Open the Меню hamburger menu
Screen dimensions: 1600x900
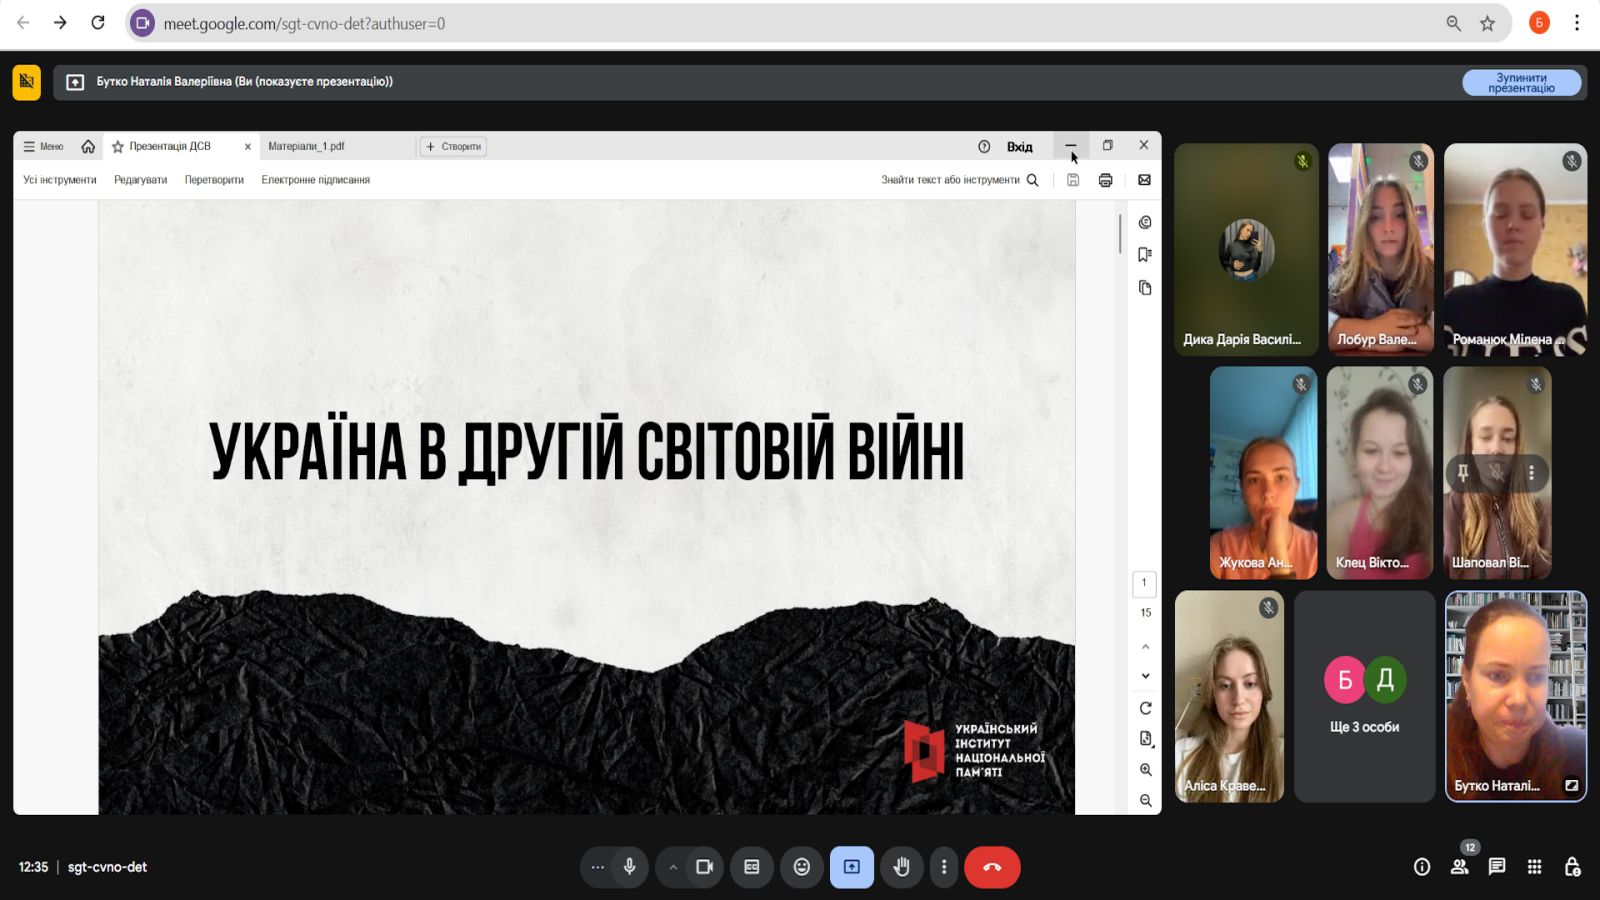(x=43, y=146)
